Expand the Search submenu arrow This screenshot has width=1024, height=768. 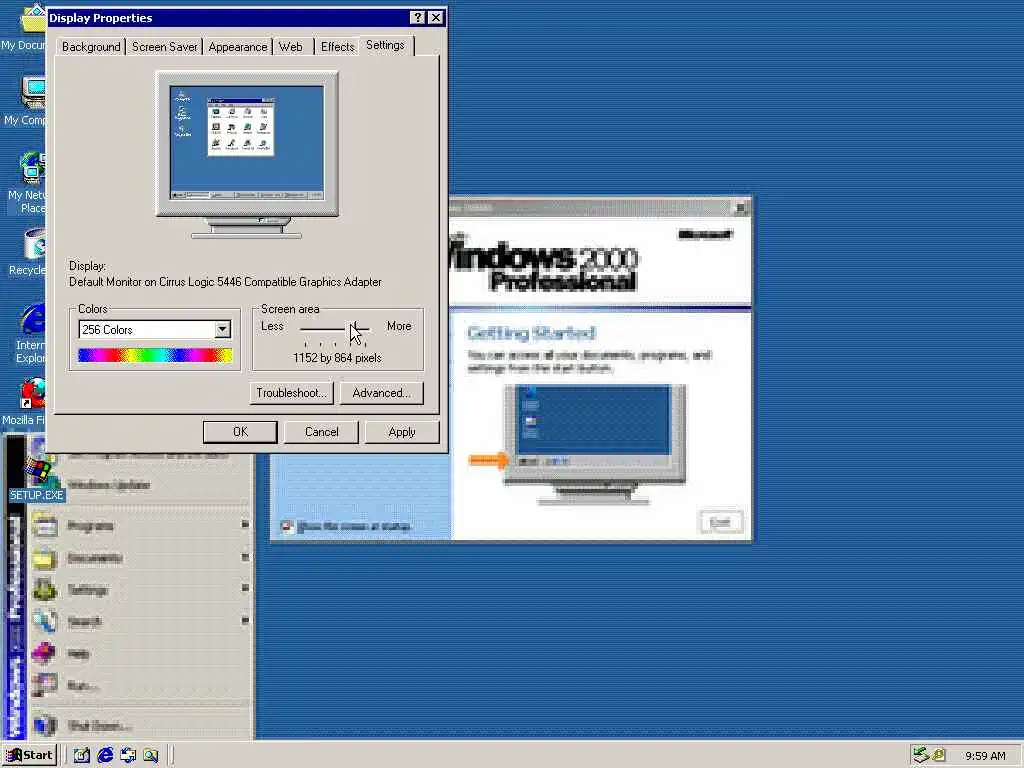245,620
